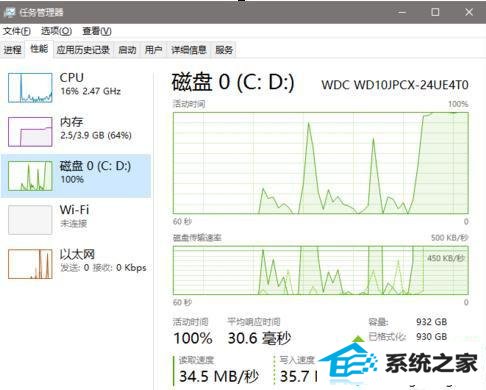The width and height of the screenshot is (486, 390).
Task: Switch to the 启动 tab
Action: [127, 50]
